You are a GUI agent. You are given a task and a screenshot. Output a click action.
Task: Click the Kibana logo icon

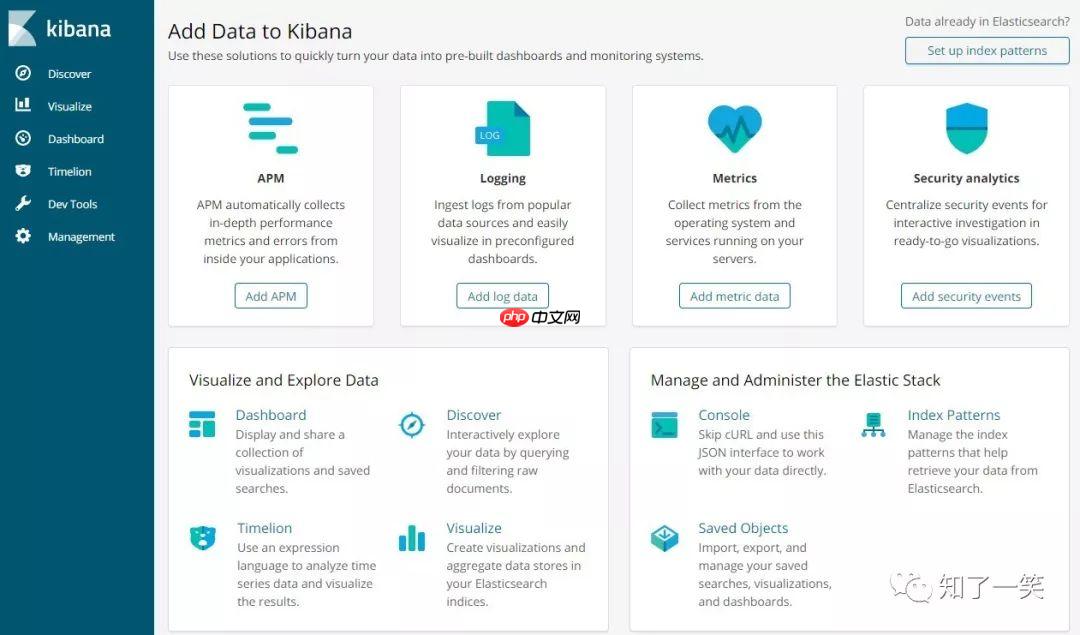tap(22, 28)
